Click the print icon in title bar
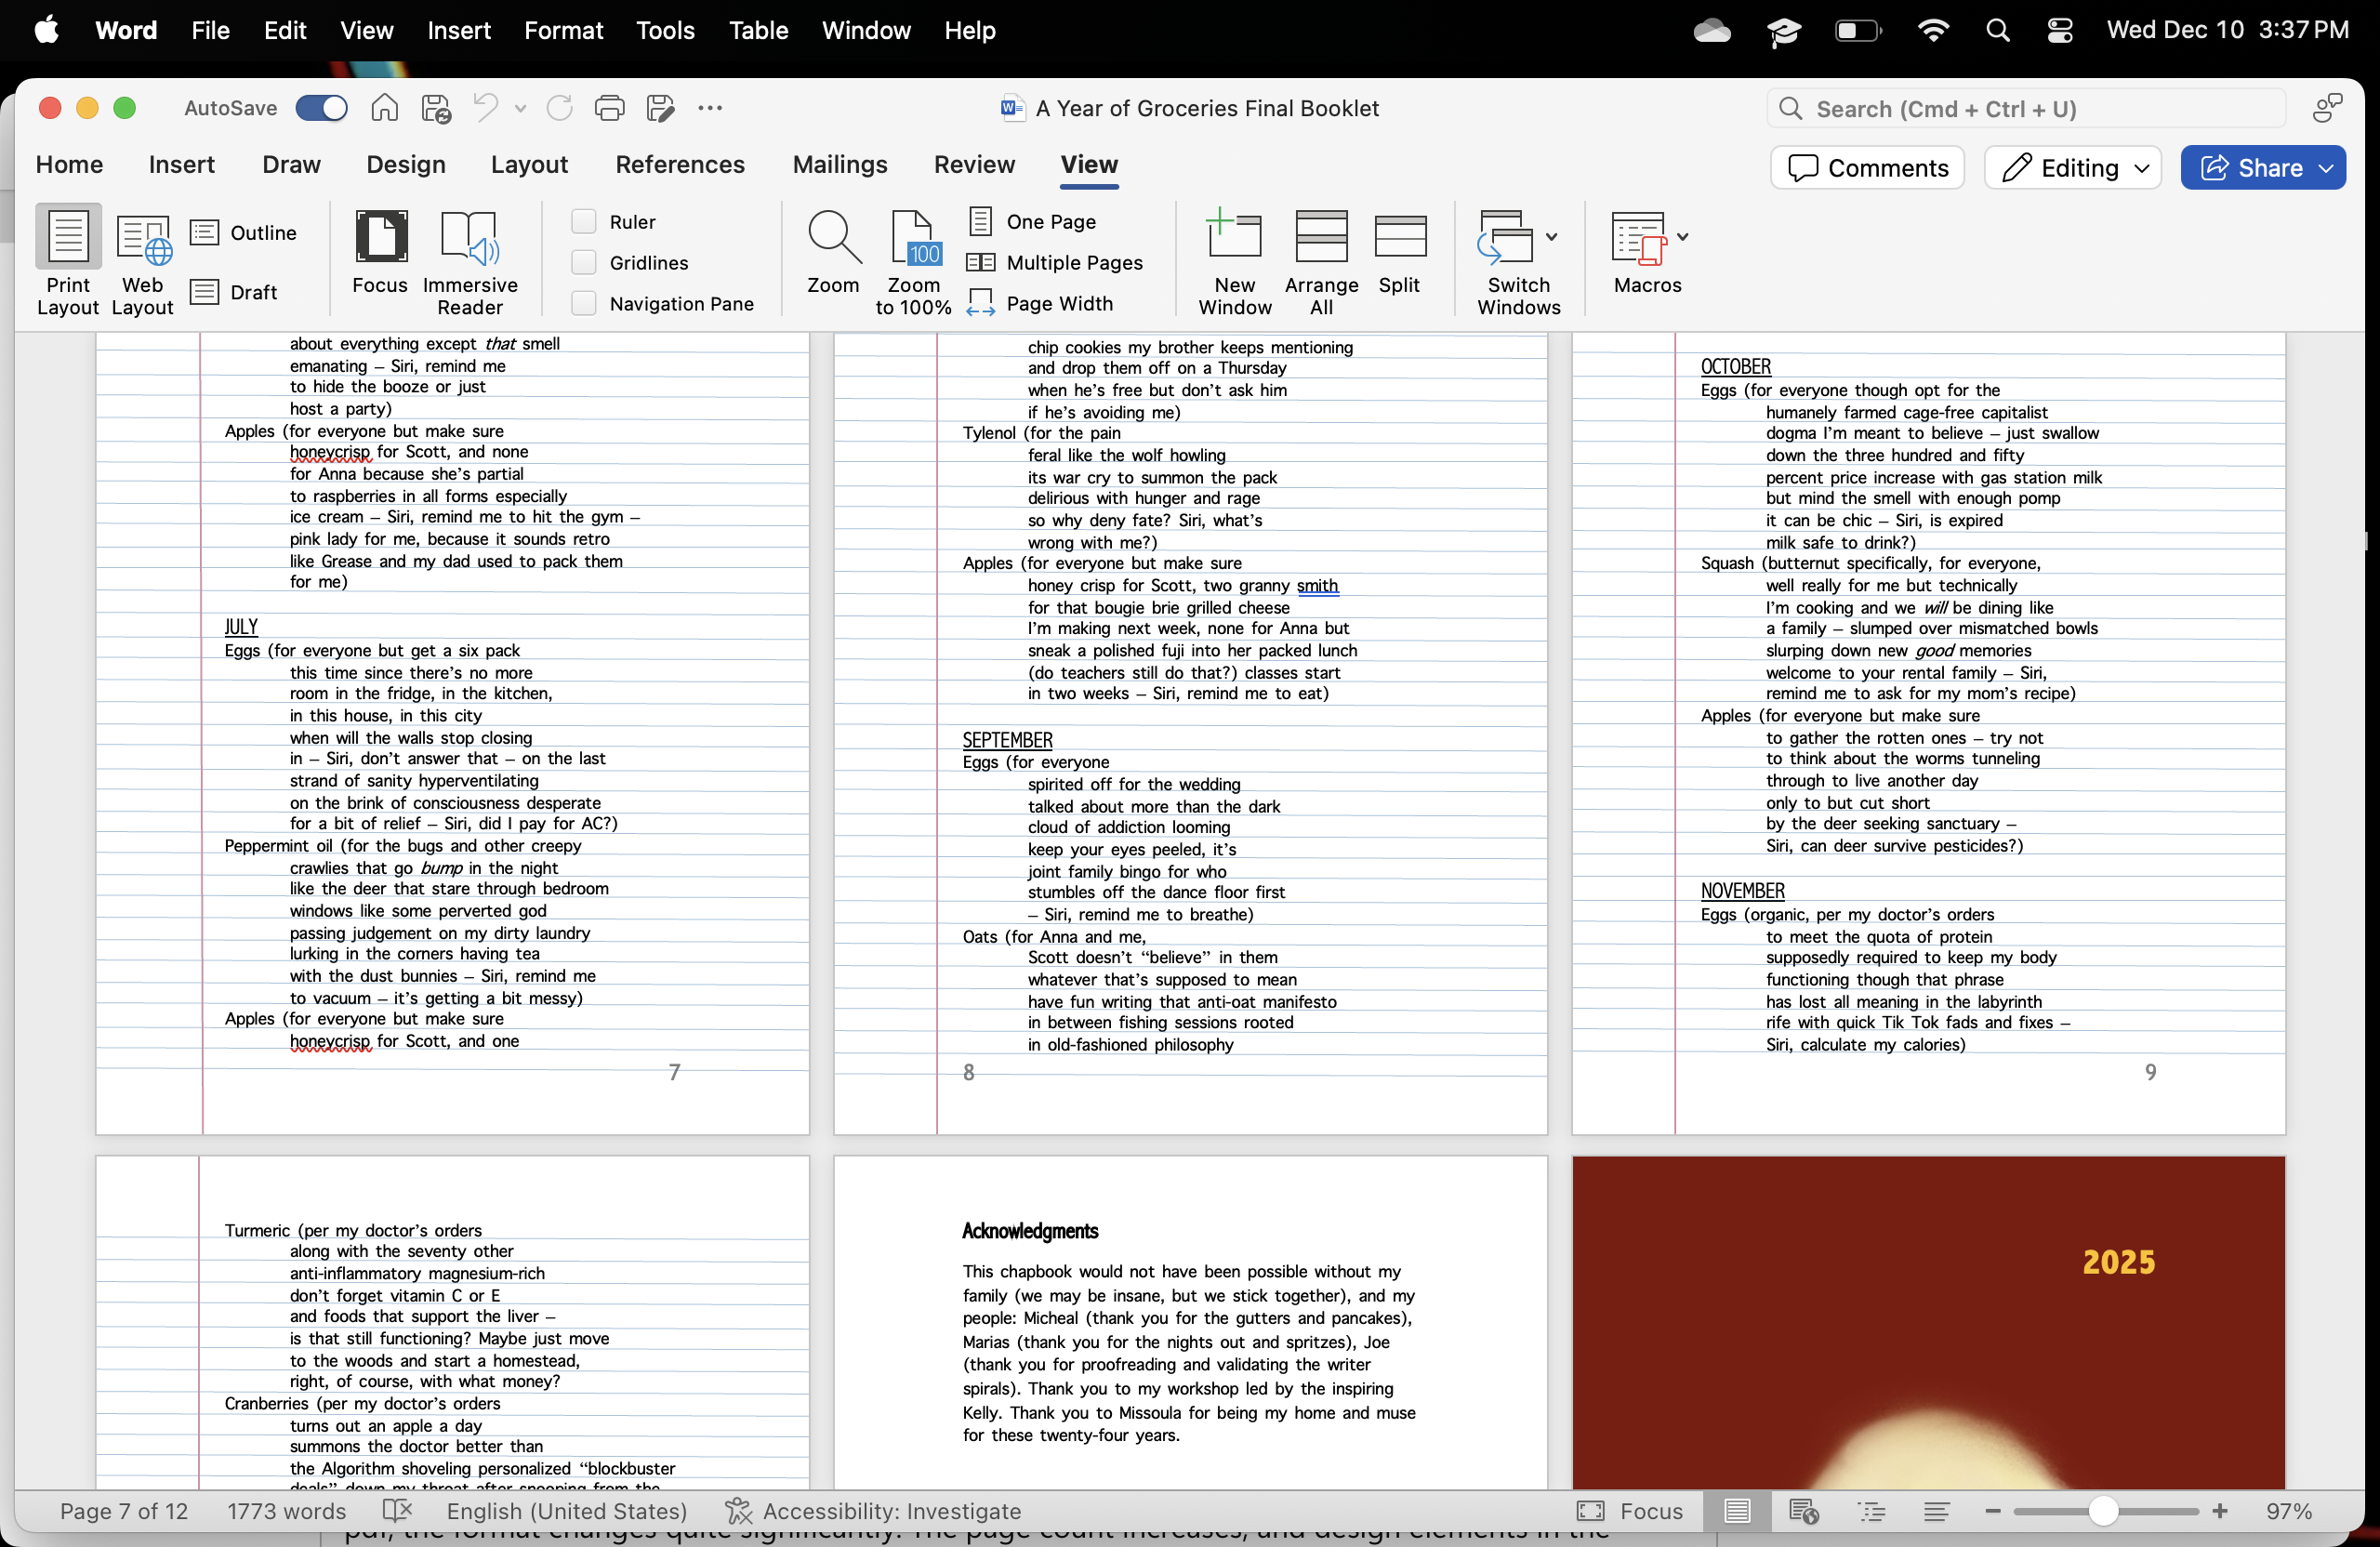The width and height of the screenshot is (2380, 1547). coord(609,108)
